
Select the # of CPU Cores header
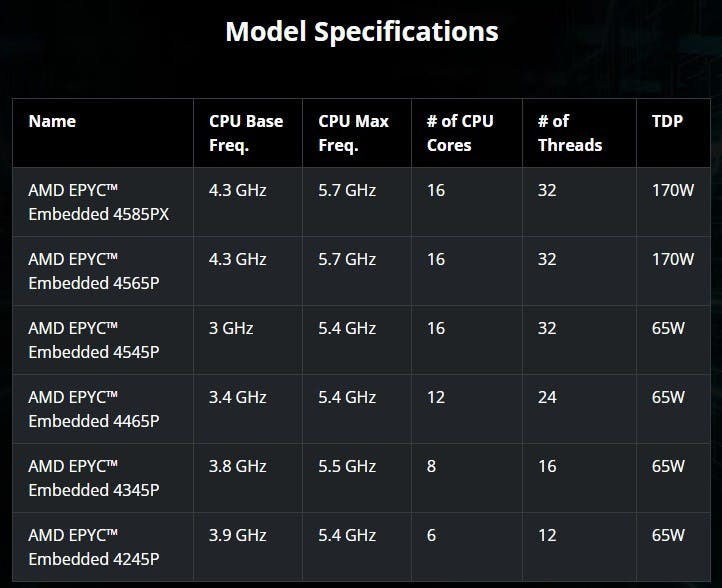[x=460, y=133]
